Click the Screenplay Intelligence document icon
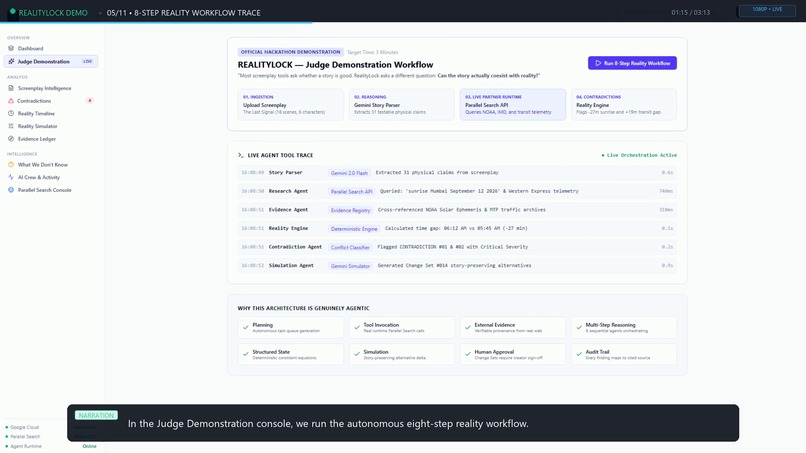 pos(11,88)
